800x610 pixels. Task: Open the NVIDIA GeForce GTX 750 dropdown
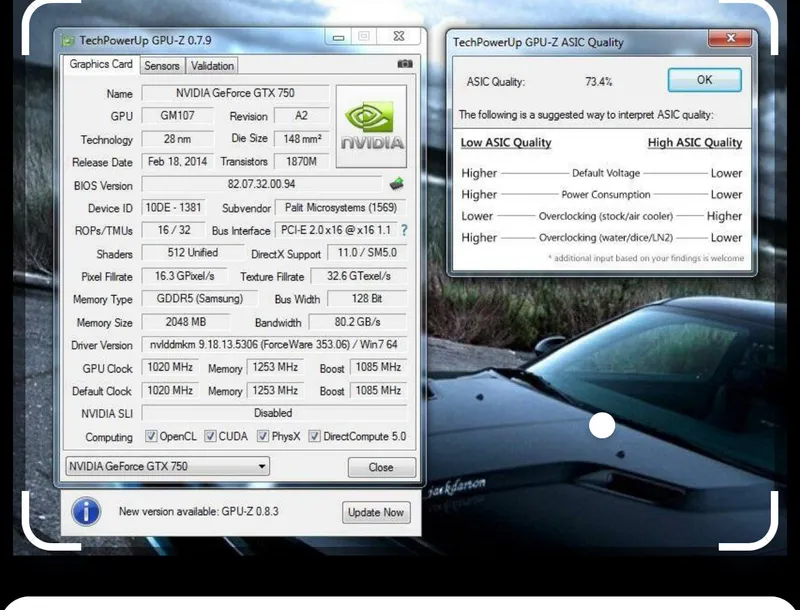[167, 466]
